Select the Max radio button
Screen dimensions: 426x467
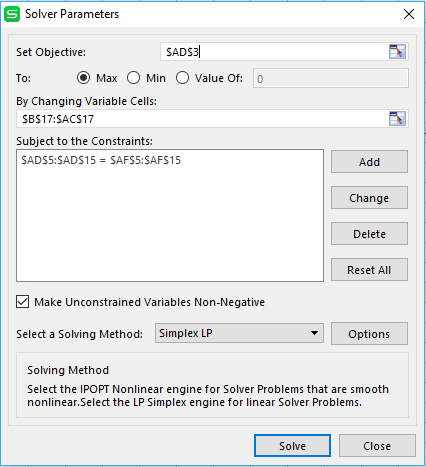click(x=83, y=78)
